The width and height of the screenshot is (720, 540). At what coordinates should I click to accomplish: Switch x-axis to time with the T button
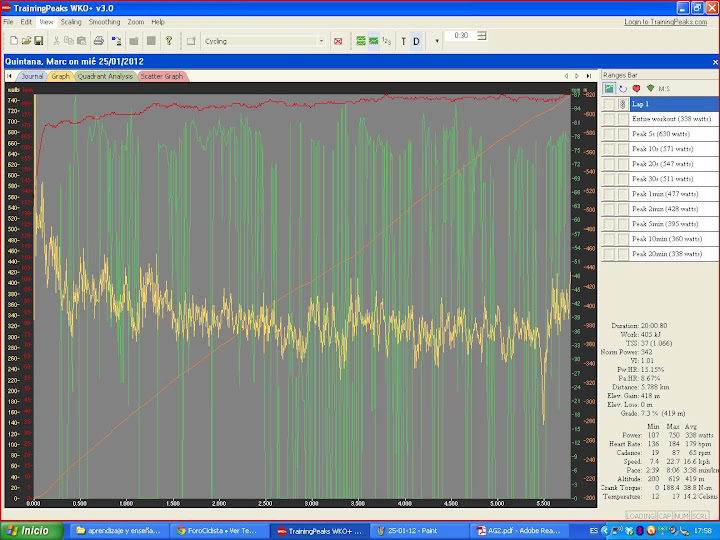coord(404,41)
